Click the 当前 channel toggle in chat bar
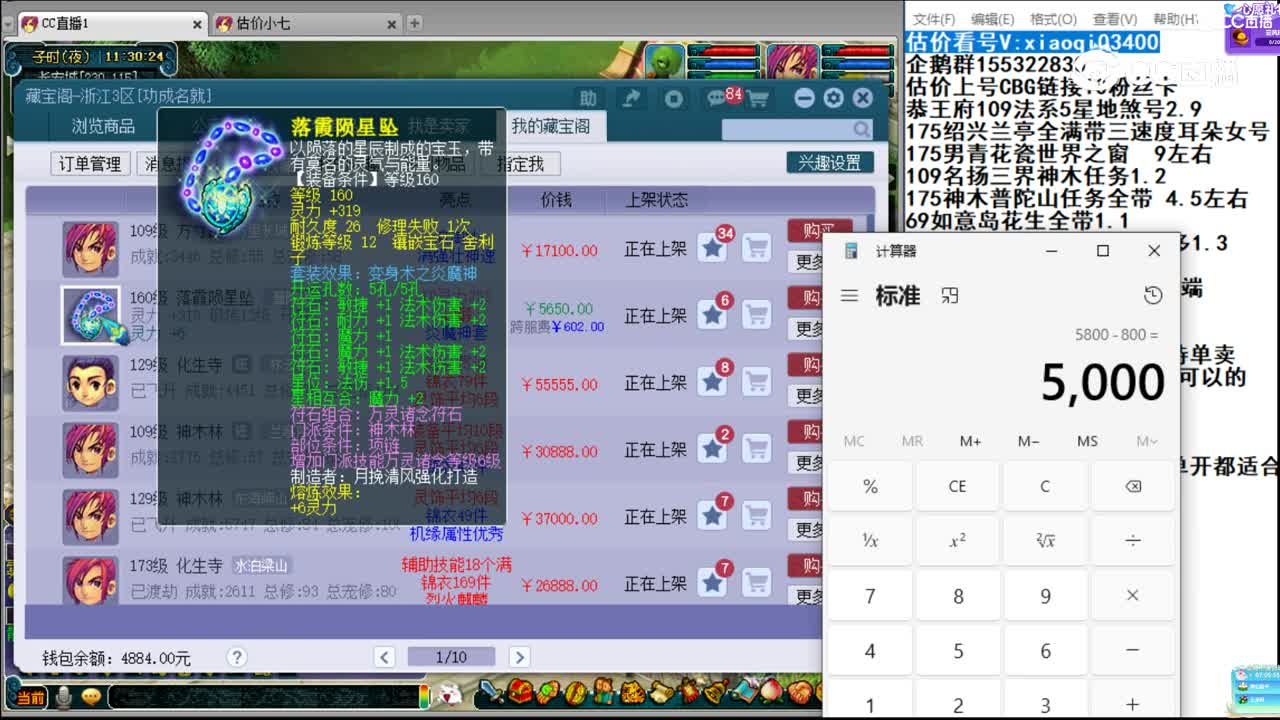Viewport: 1280px width, 720px height. (30, 697)
